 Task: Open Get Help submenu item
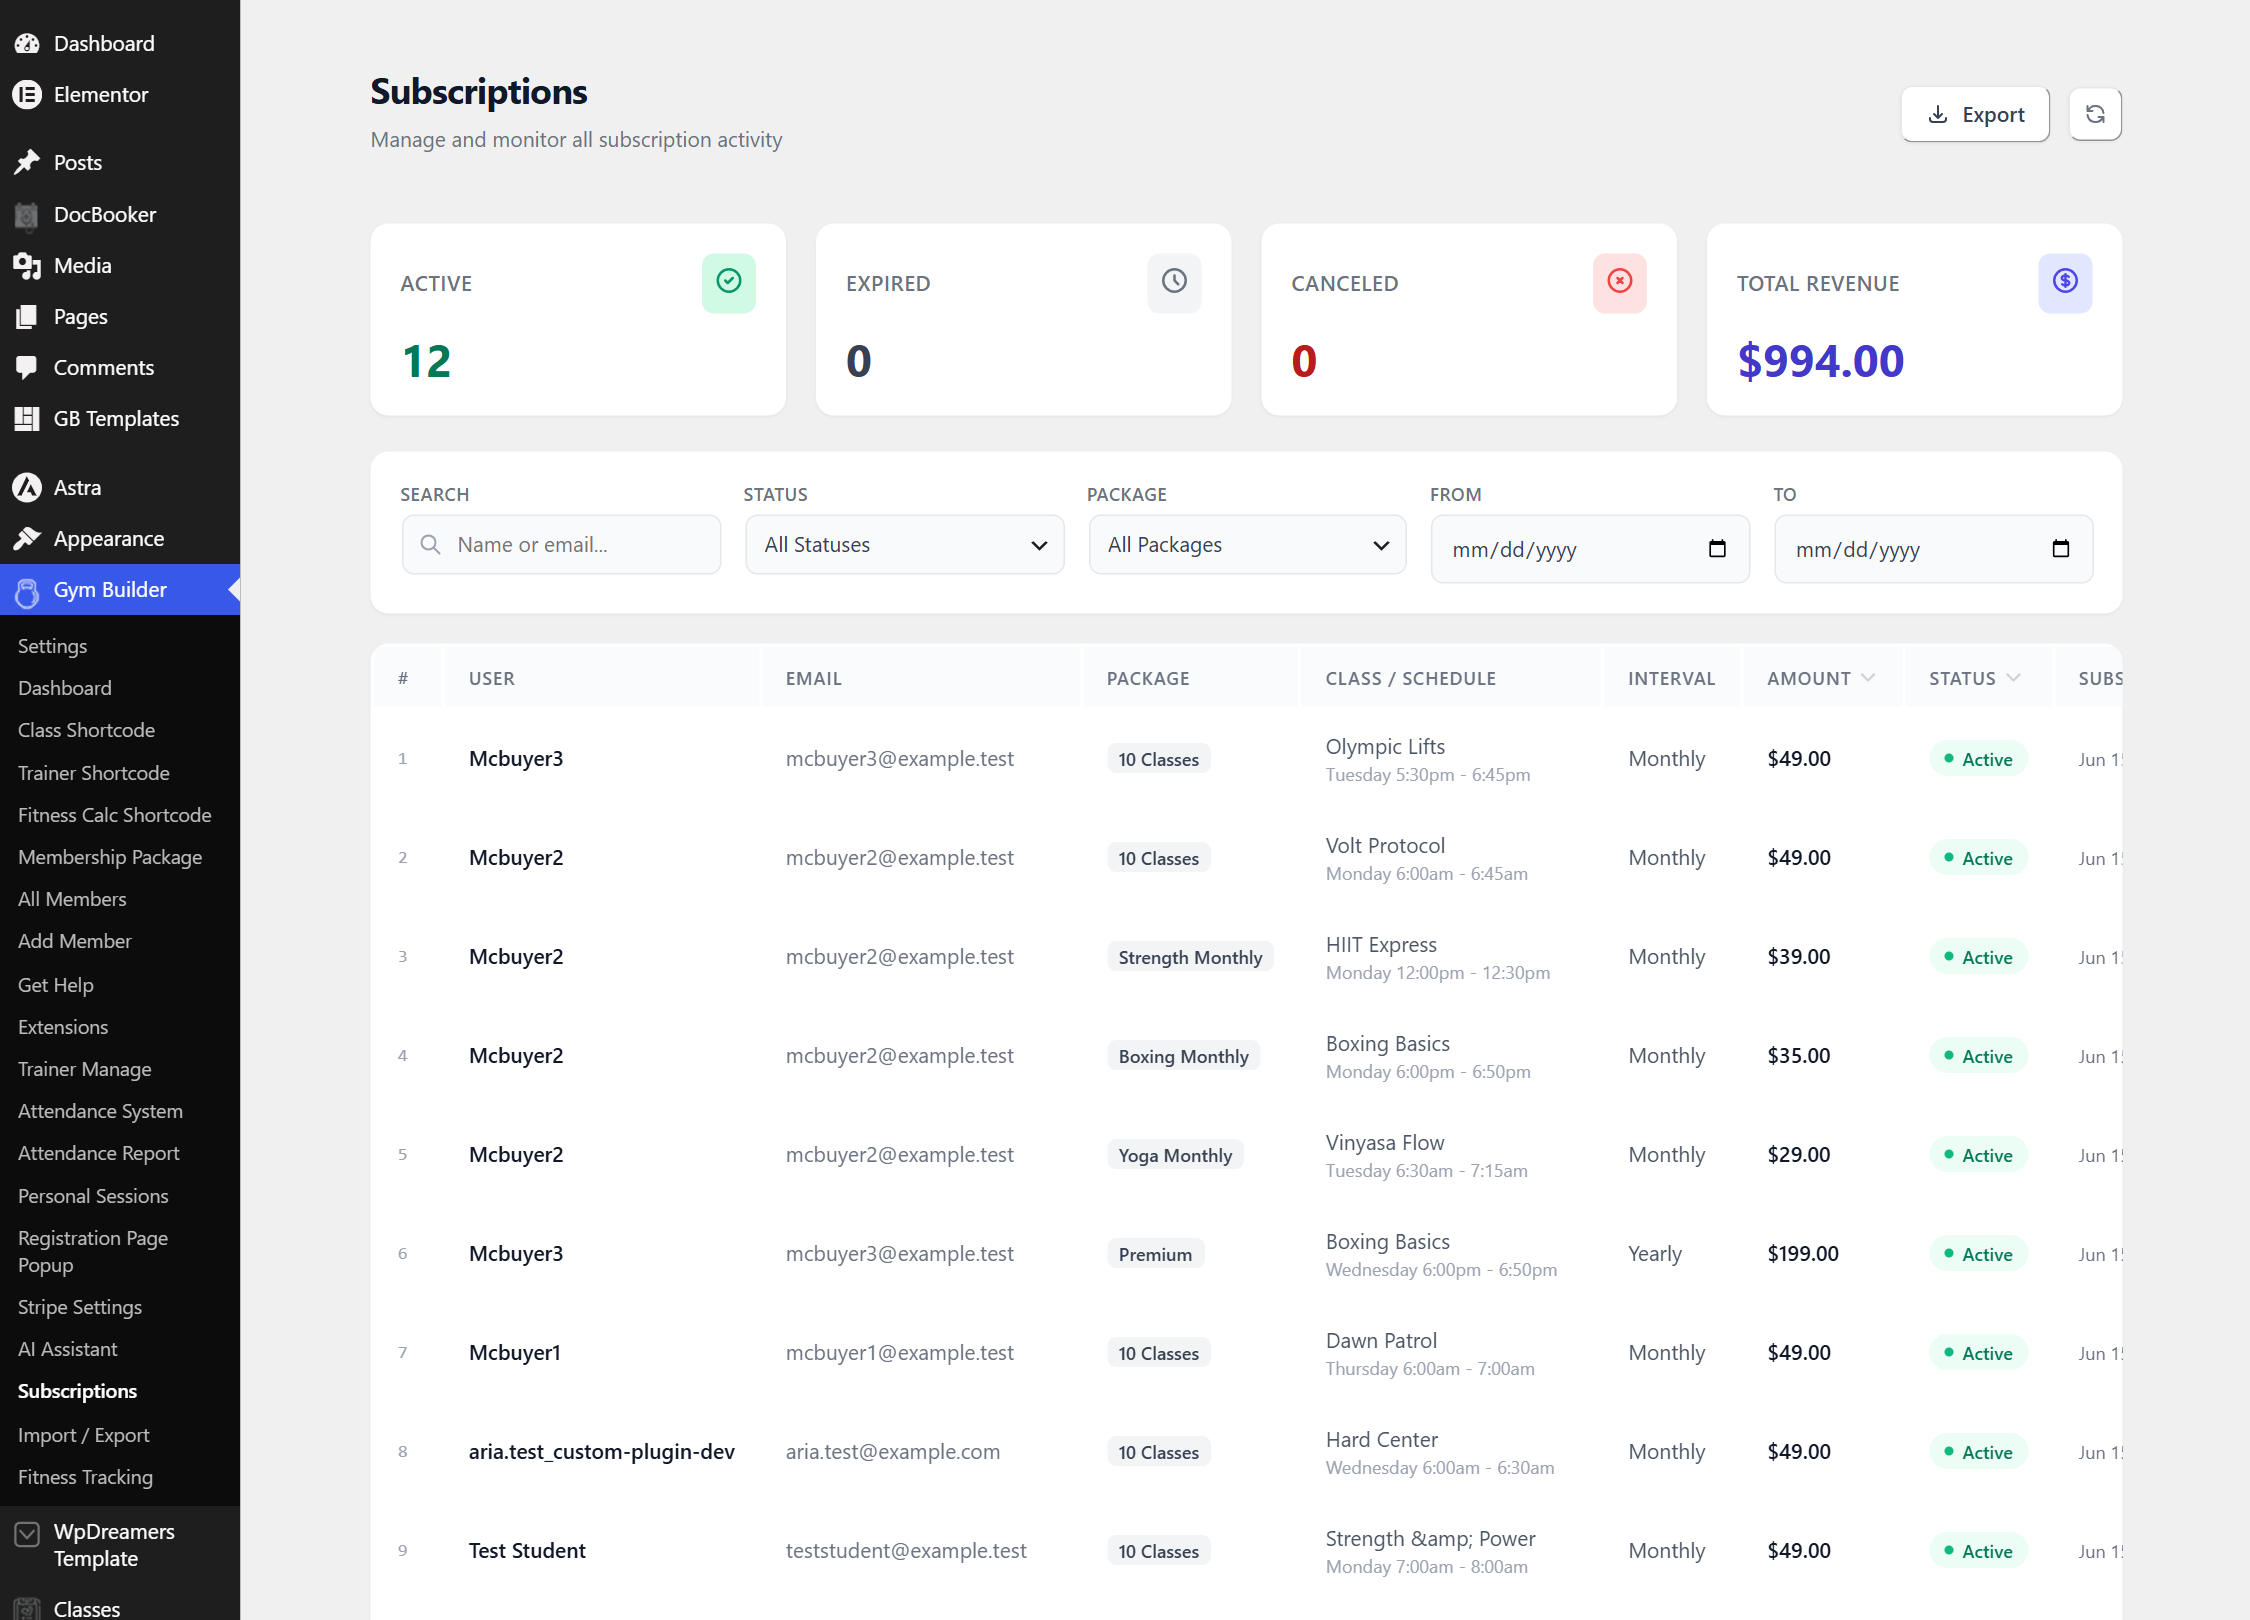click(55, 985)
